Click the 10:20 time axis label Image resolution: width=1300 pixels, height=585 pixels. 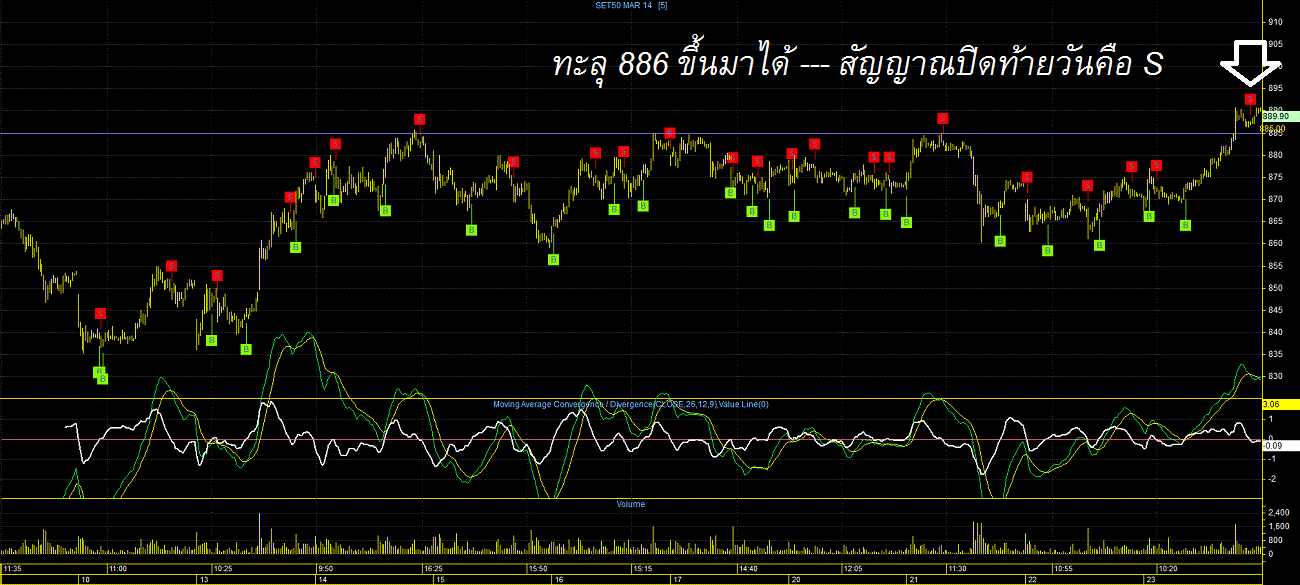tap(1168, 567)
